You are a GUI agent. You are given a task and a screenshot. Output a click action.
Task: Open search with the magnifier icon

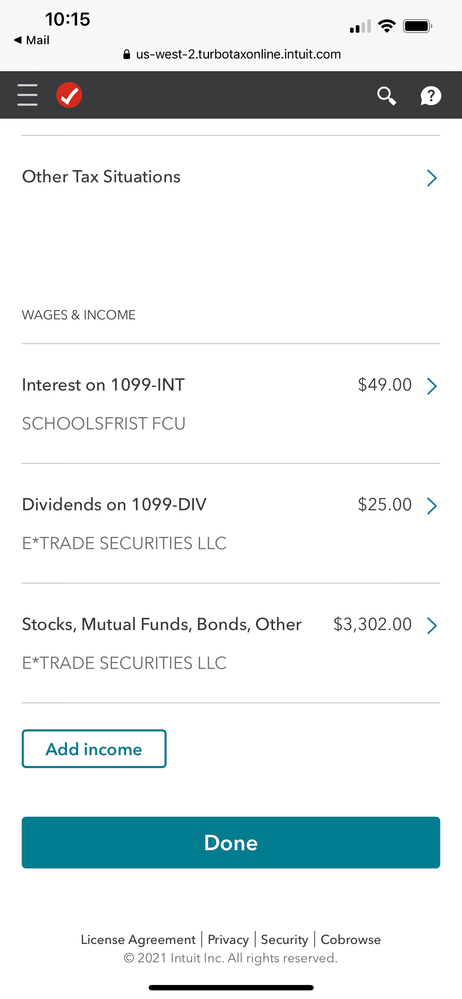pyautogui.click(x=386, y=96)
